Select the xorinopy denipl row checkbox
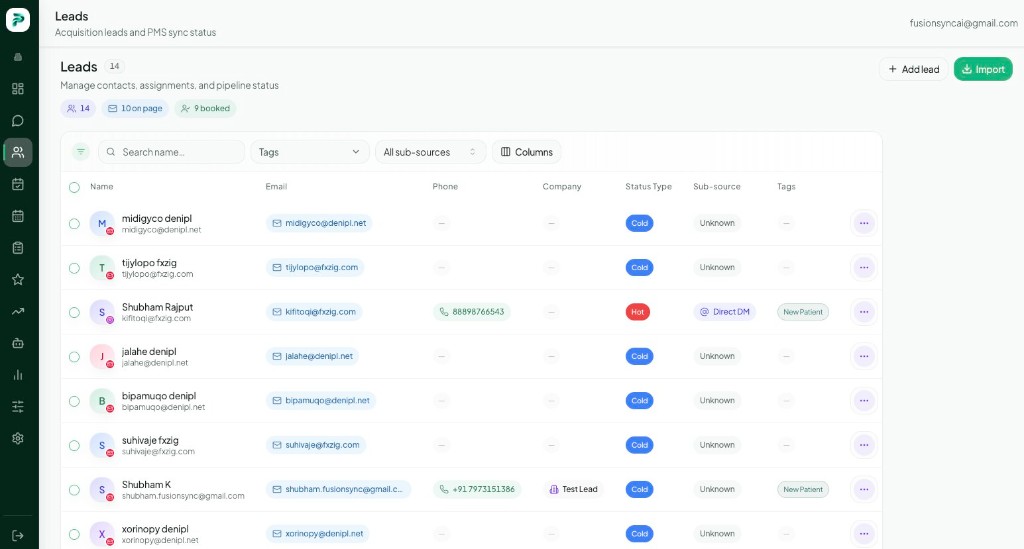 coord(74,534)
